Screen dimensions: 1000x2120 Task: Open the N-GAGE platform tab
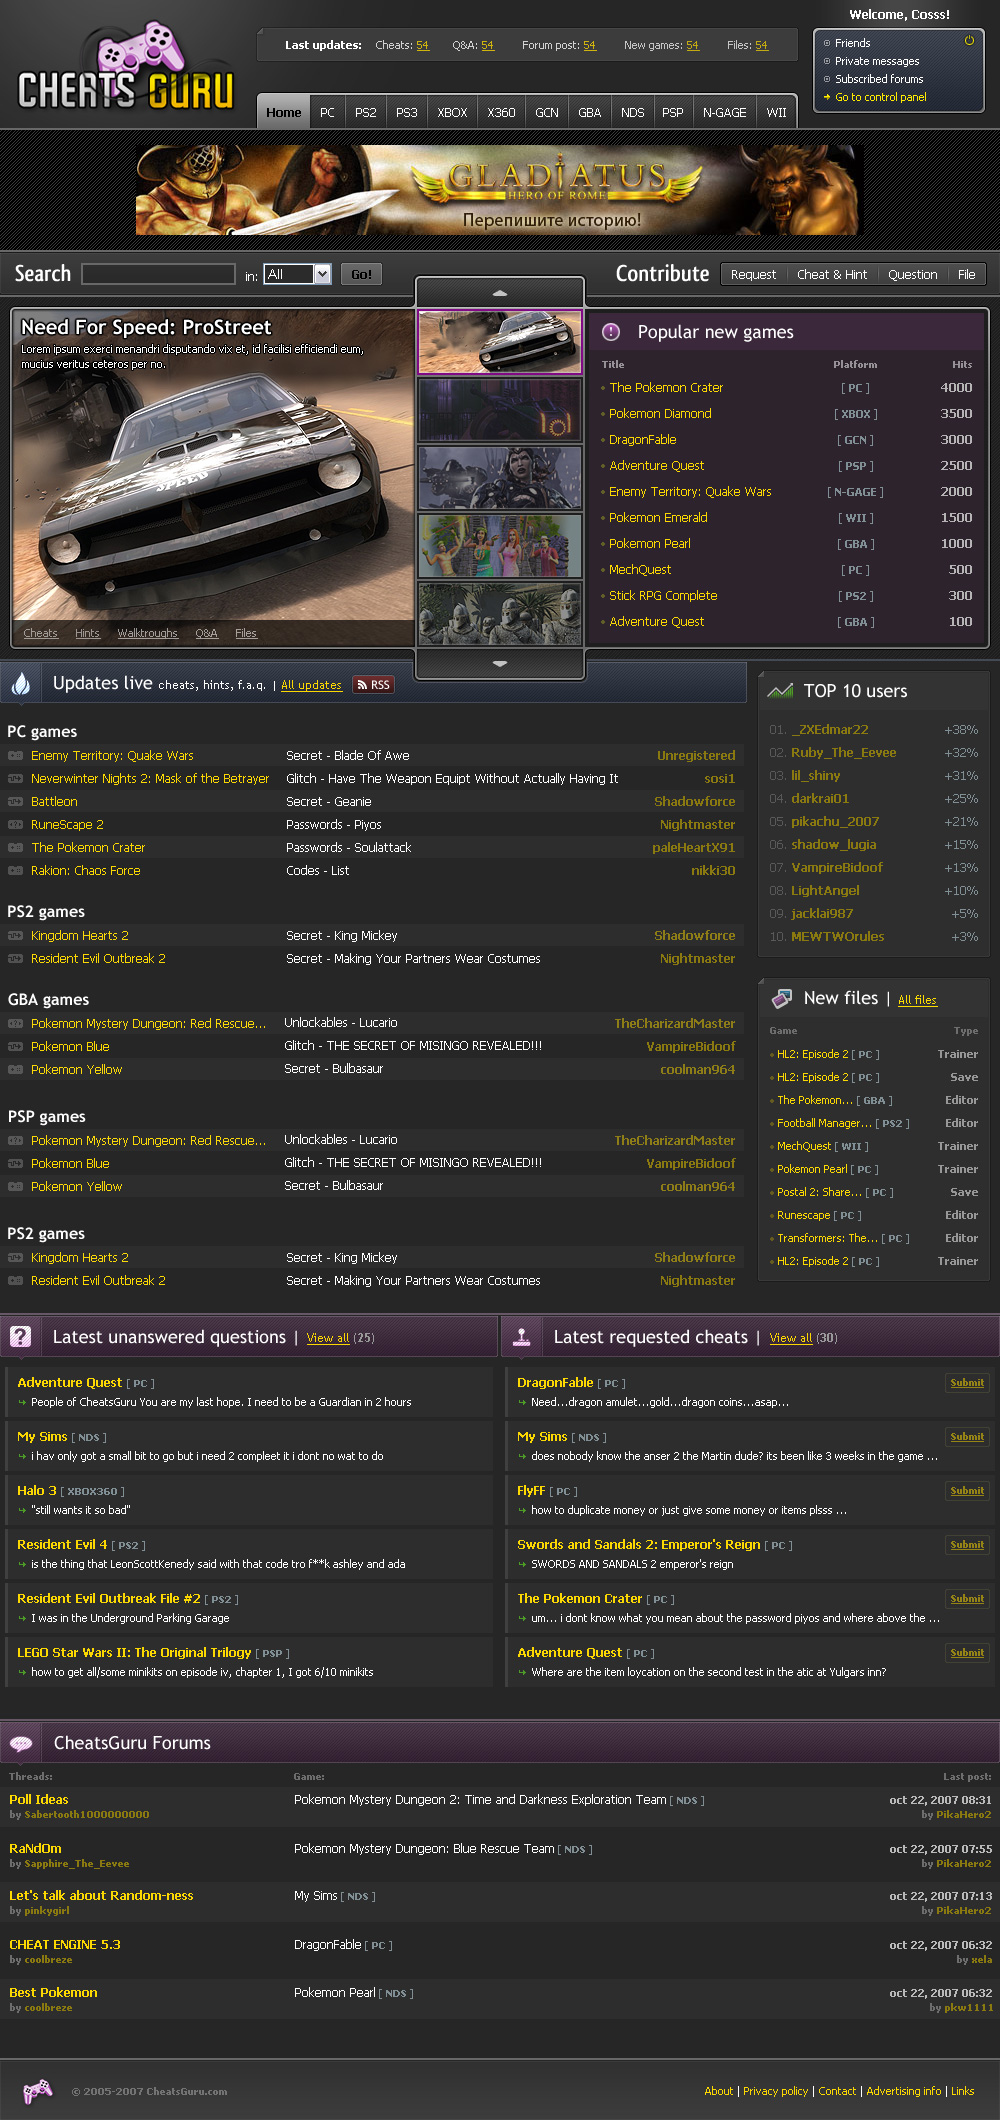724,112
